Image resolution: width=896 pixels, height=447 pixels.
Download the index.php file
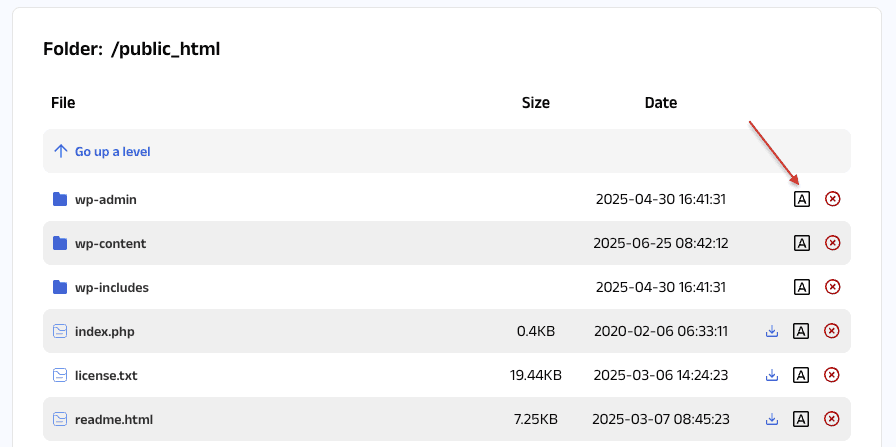(x=772, y=331)
